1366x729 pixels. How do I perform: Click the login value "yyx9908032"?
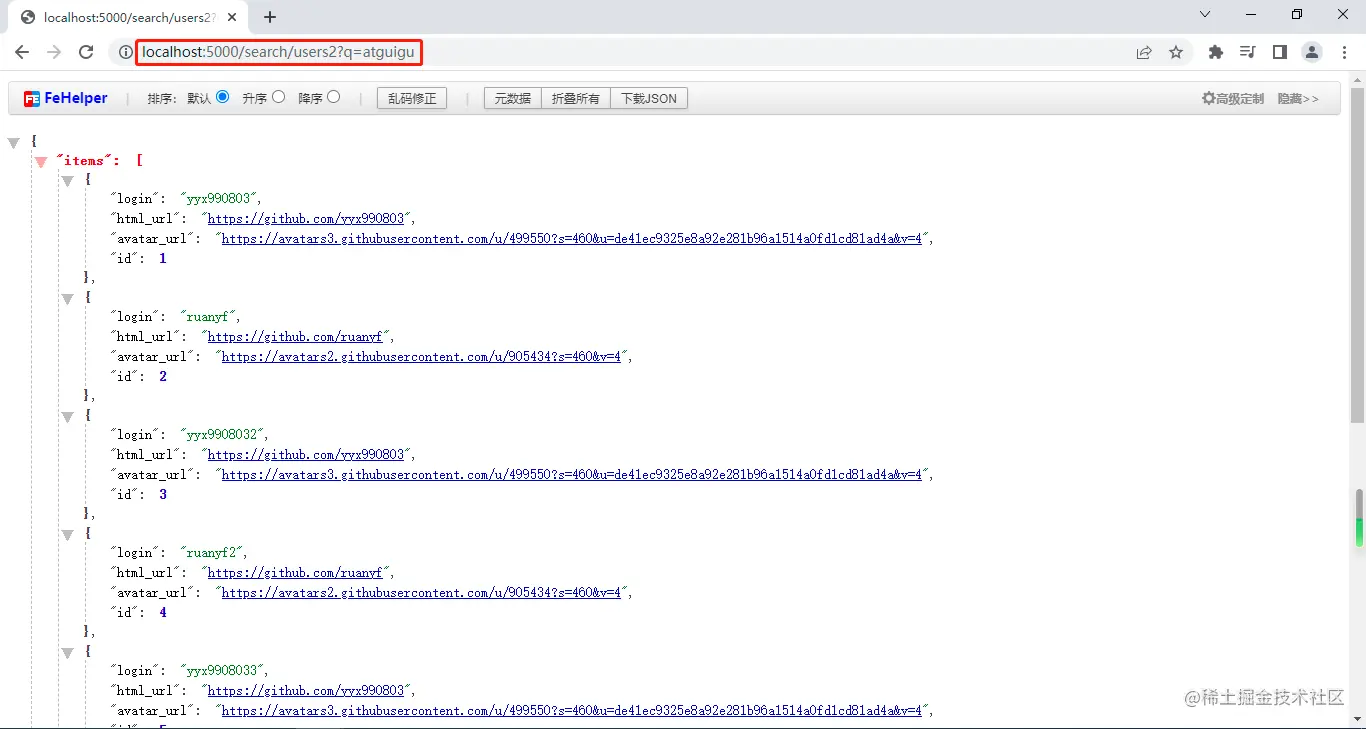[x=224, y=435]
